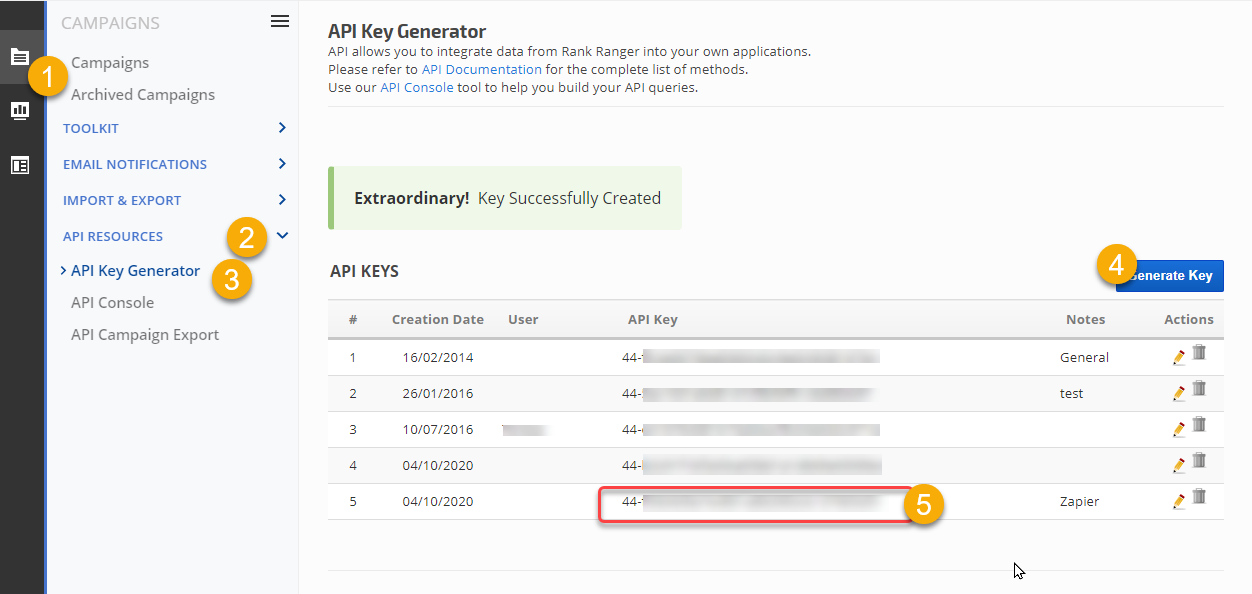Delete the test API key using trash icon
Viewport: 1252px width, 594px height.
[1199, 389]
